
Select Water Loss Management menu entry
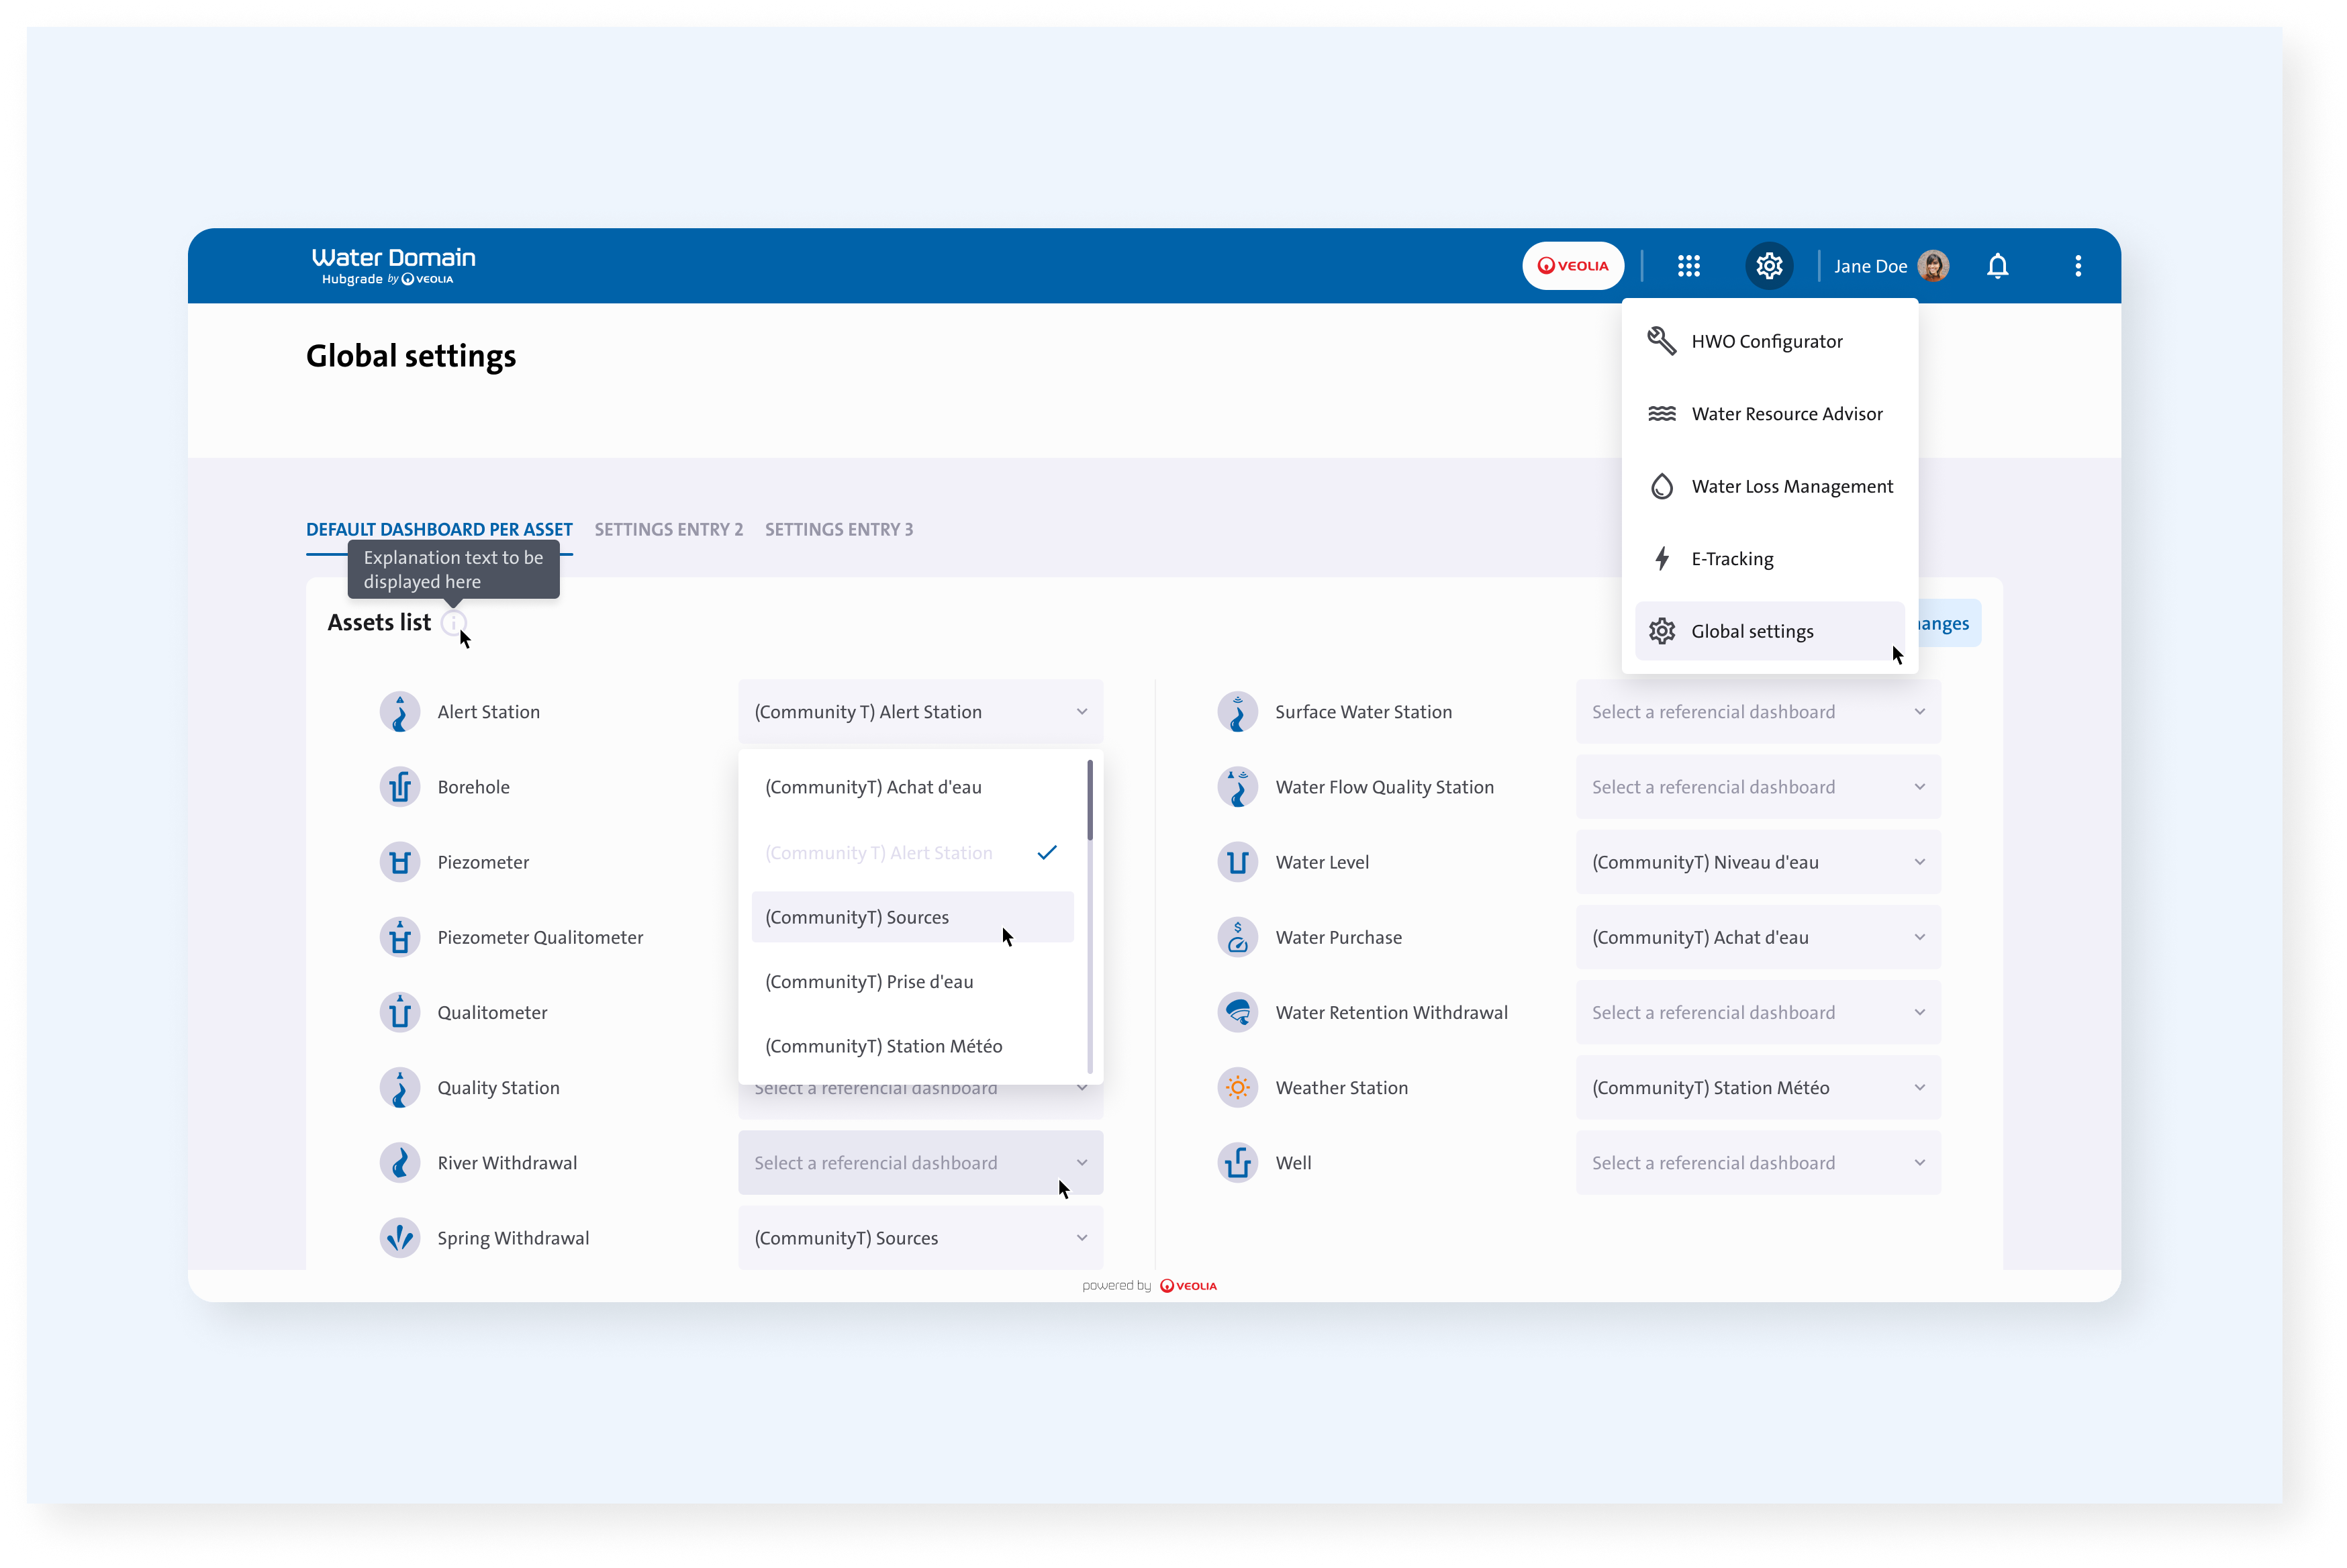(1769, 486)
